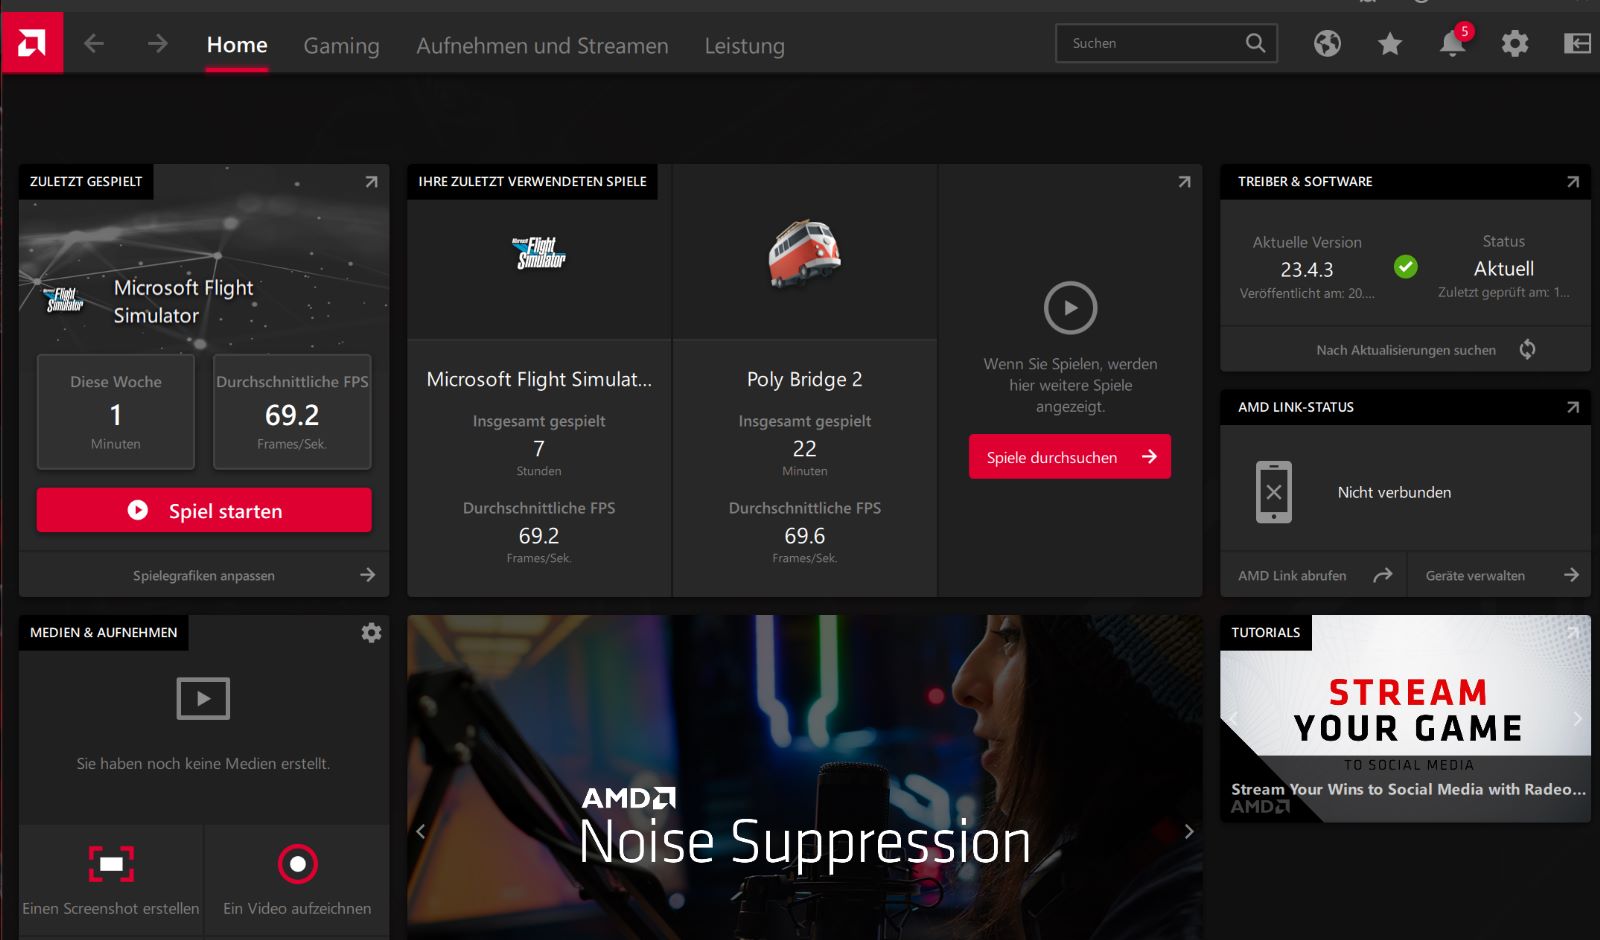Show the previous banner slide
The image size is (1600, 940).
pyautogui.click(x=421, y=831)
